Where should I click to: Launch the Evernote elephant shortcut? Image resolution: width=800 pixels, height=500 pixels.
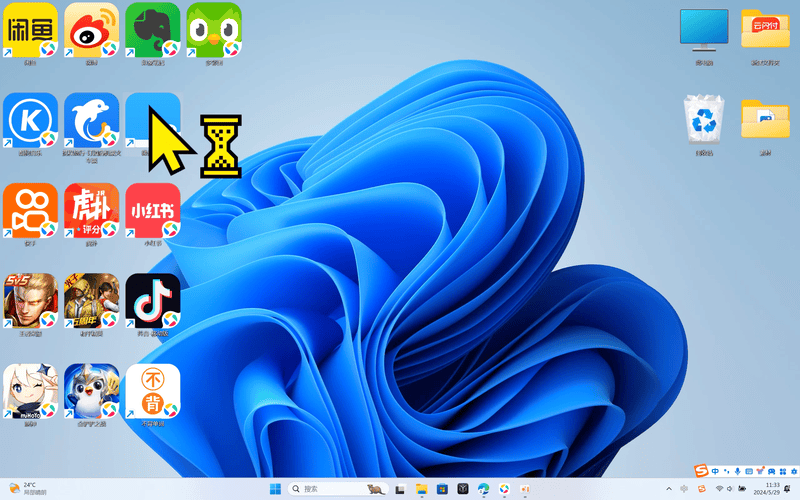(152, 30)
